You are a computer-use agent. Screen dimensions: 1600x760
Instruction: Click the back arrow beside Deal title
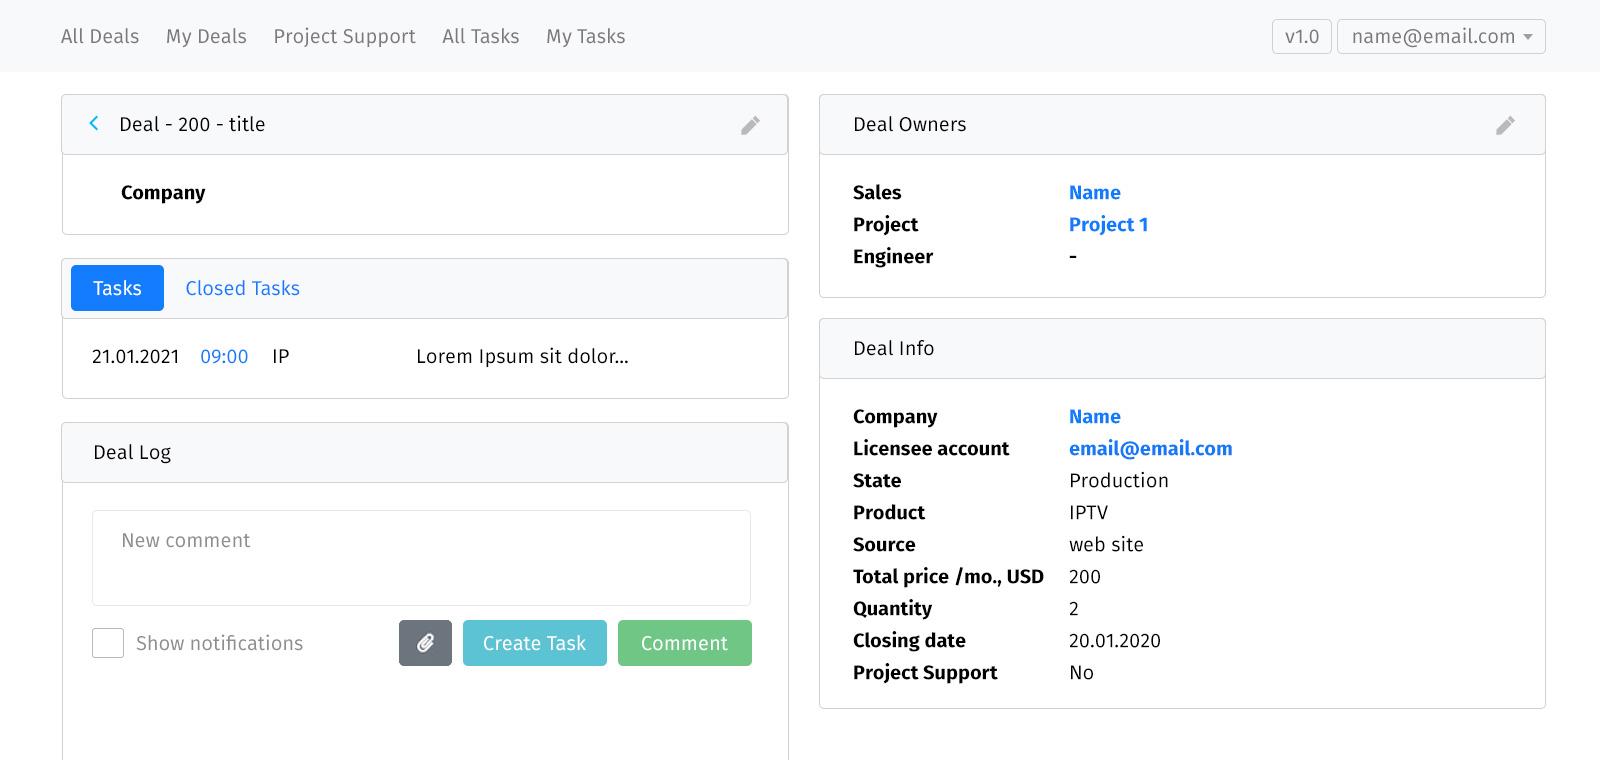pyautogui.click(x=94, y=124)
